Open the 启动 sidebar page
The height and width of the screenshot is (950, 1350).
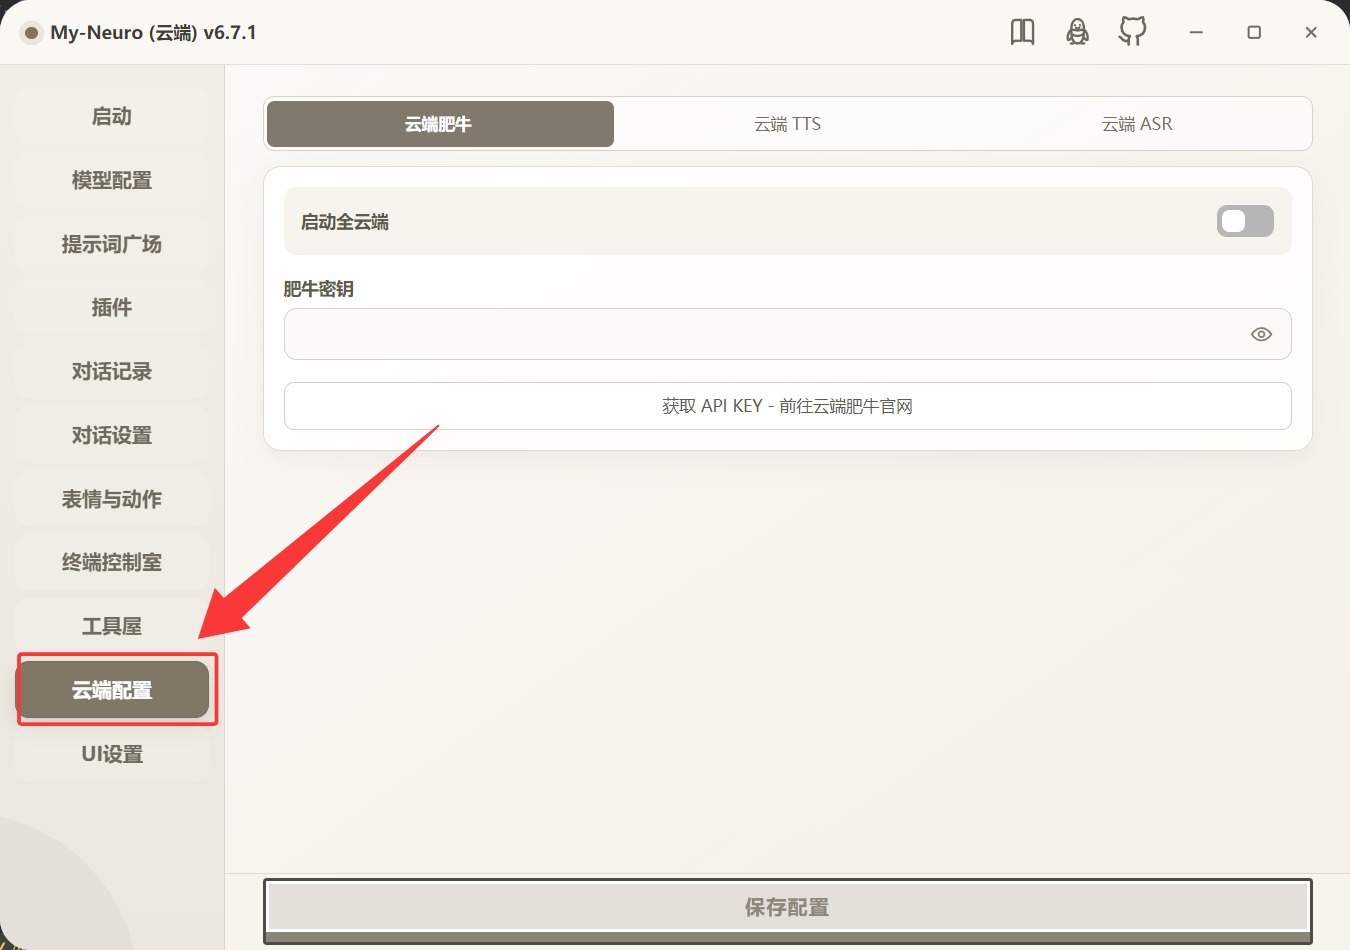point(112,116)
